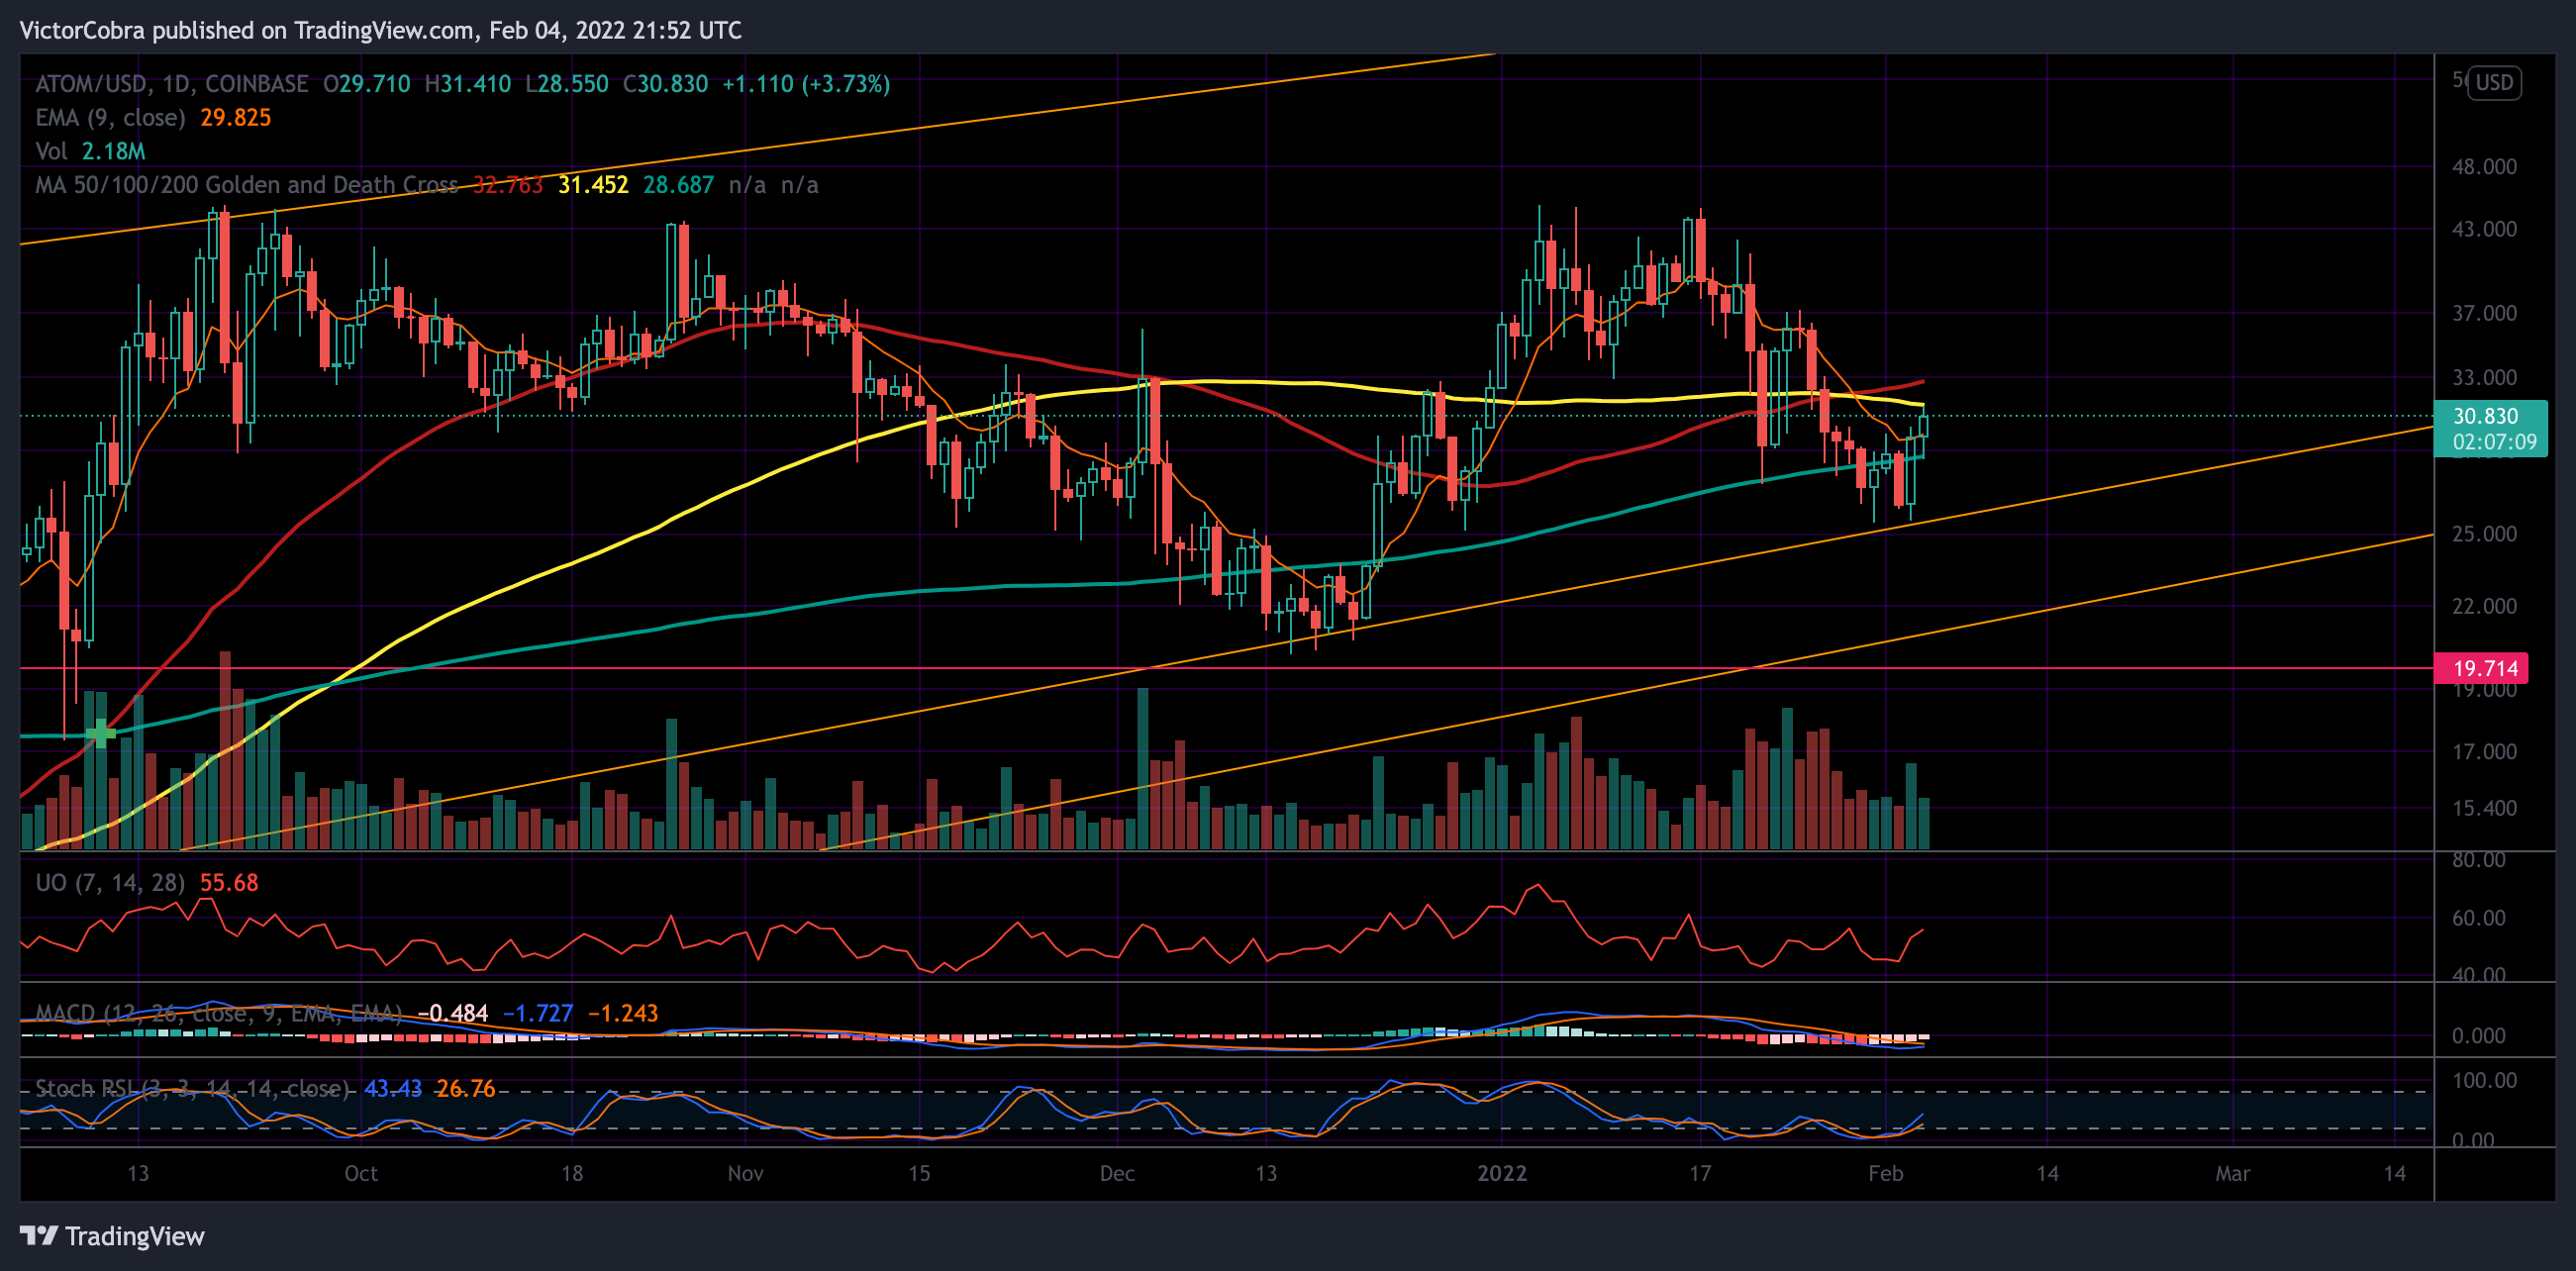The image size is (2576, 1271).
Task: Click the UO (7, 14, 28) indicator legend
Action: coord(110,883)
